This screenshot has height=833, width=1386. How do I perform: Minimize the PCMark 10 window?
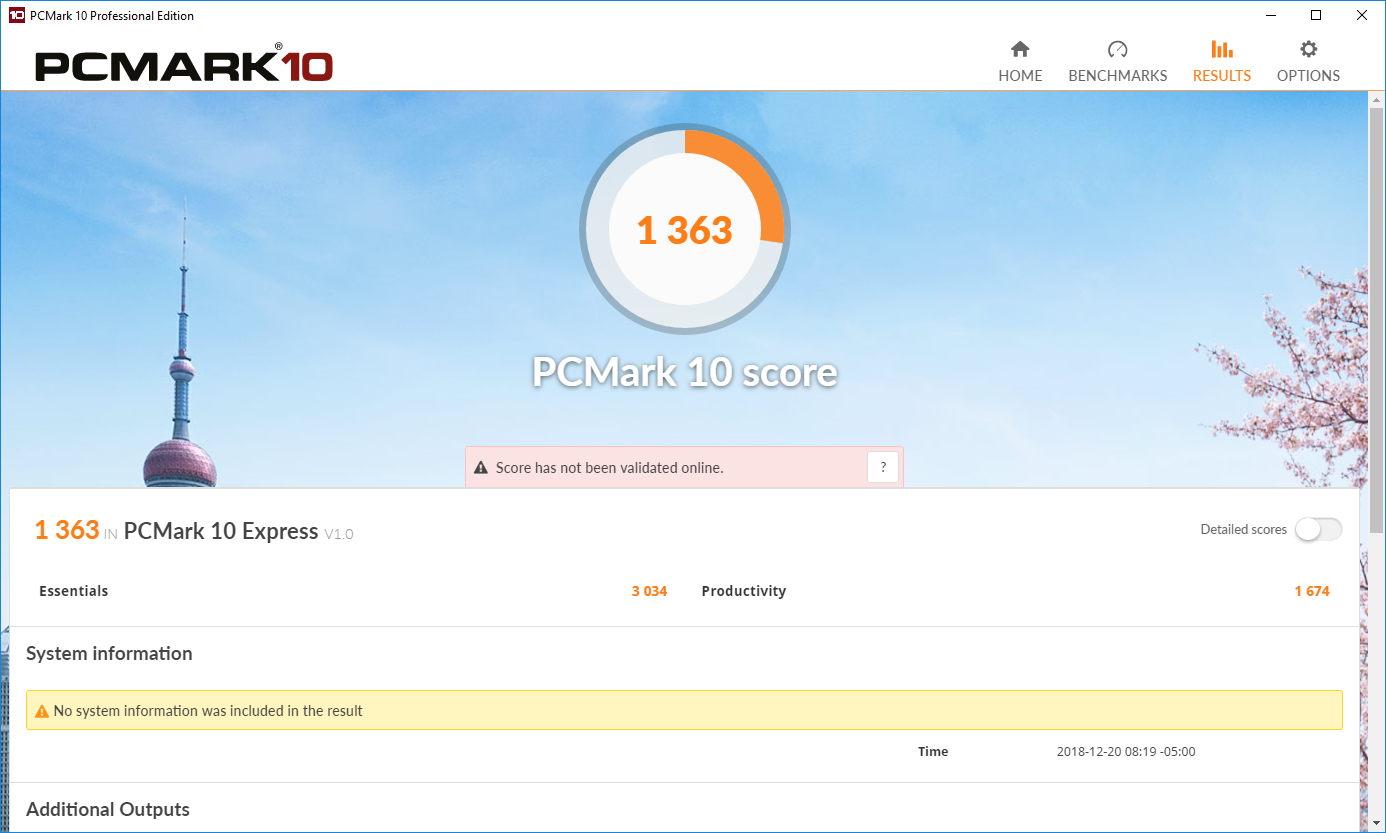tap(1271, 15)
